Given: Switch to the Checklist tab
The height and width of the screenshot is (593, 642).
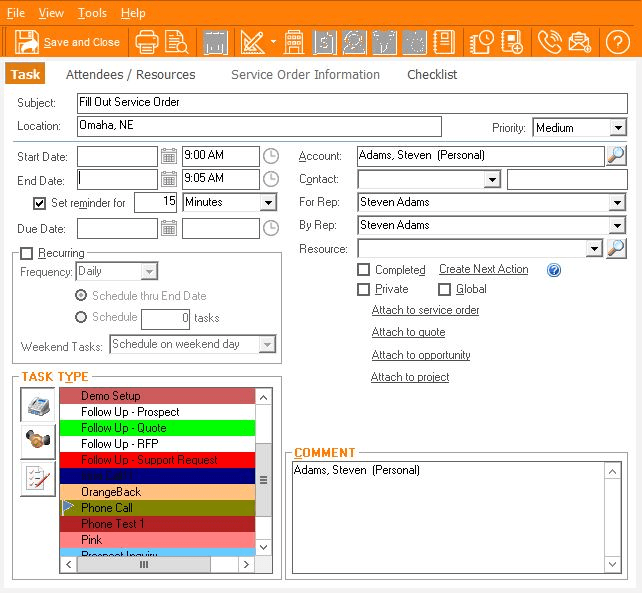Looking at the screenshot, I should pos(432,75).
